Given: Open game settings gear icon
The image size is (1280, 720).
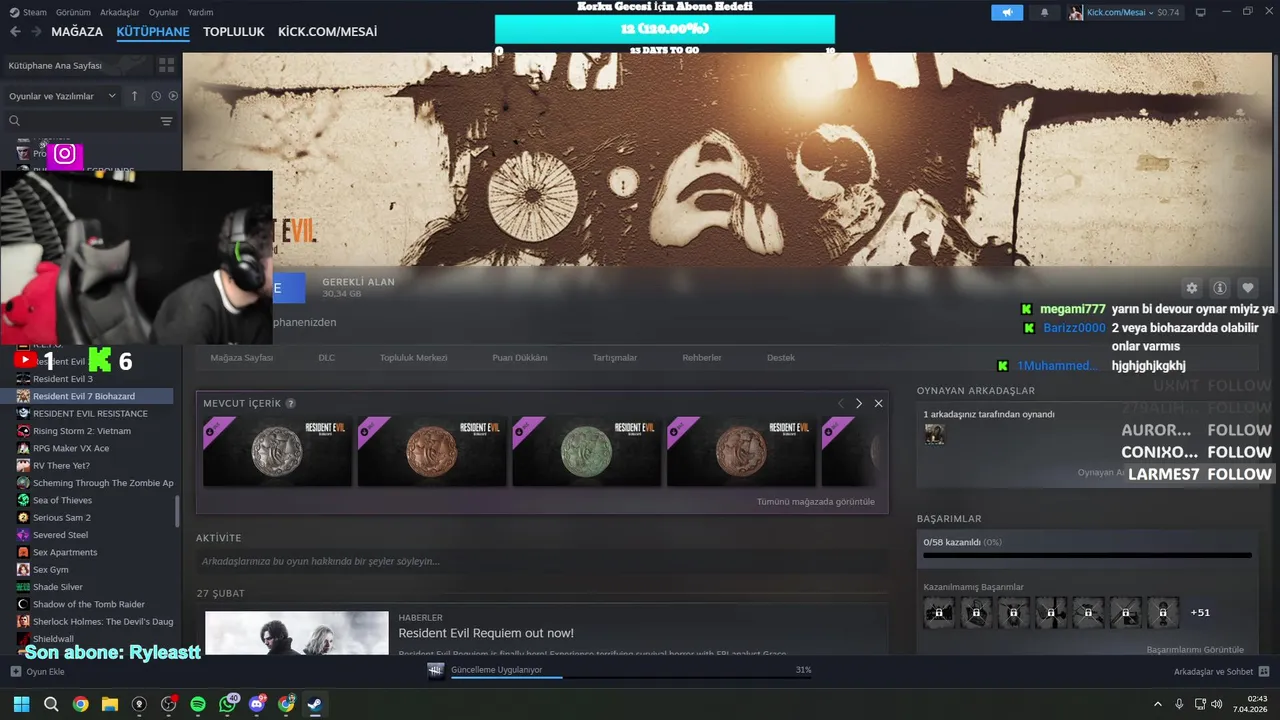Looking at the screenshot, I should point(1191,288).
